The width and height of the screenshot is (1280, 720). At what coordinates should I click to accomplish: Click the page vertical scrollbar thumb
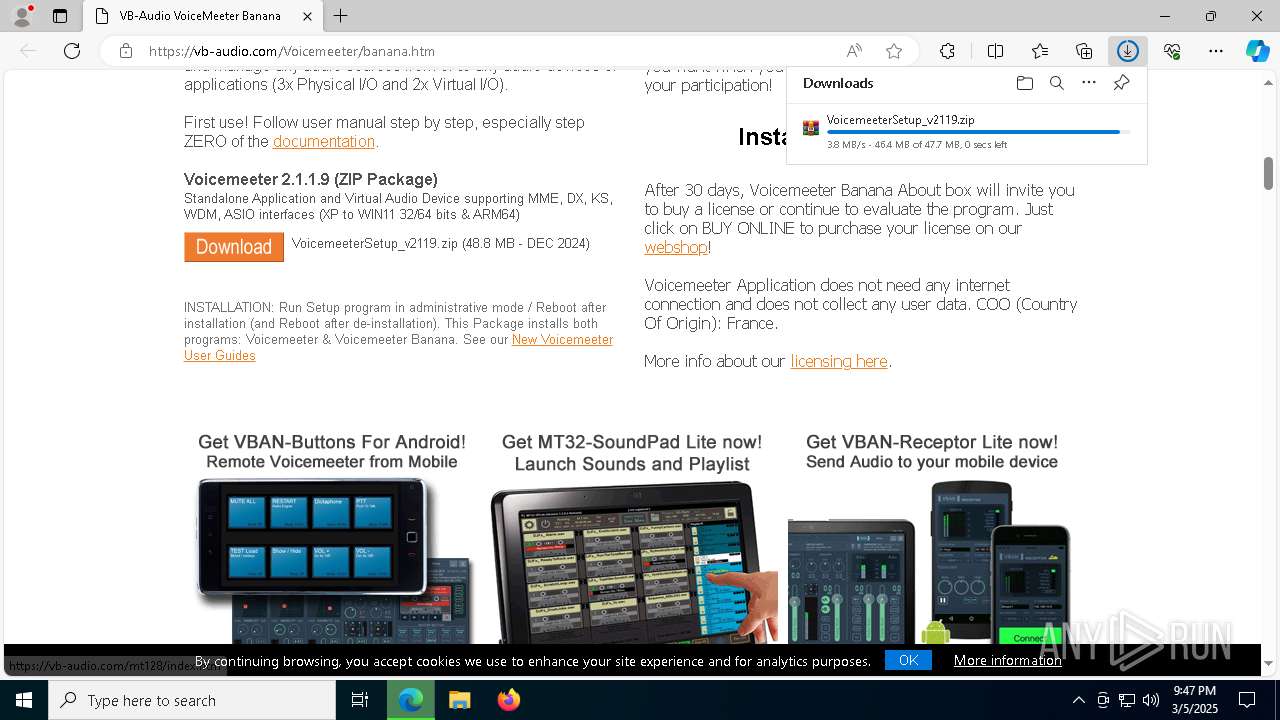(1268, 173)
